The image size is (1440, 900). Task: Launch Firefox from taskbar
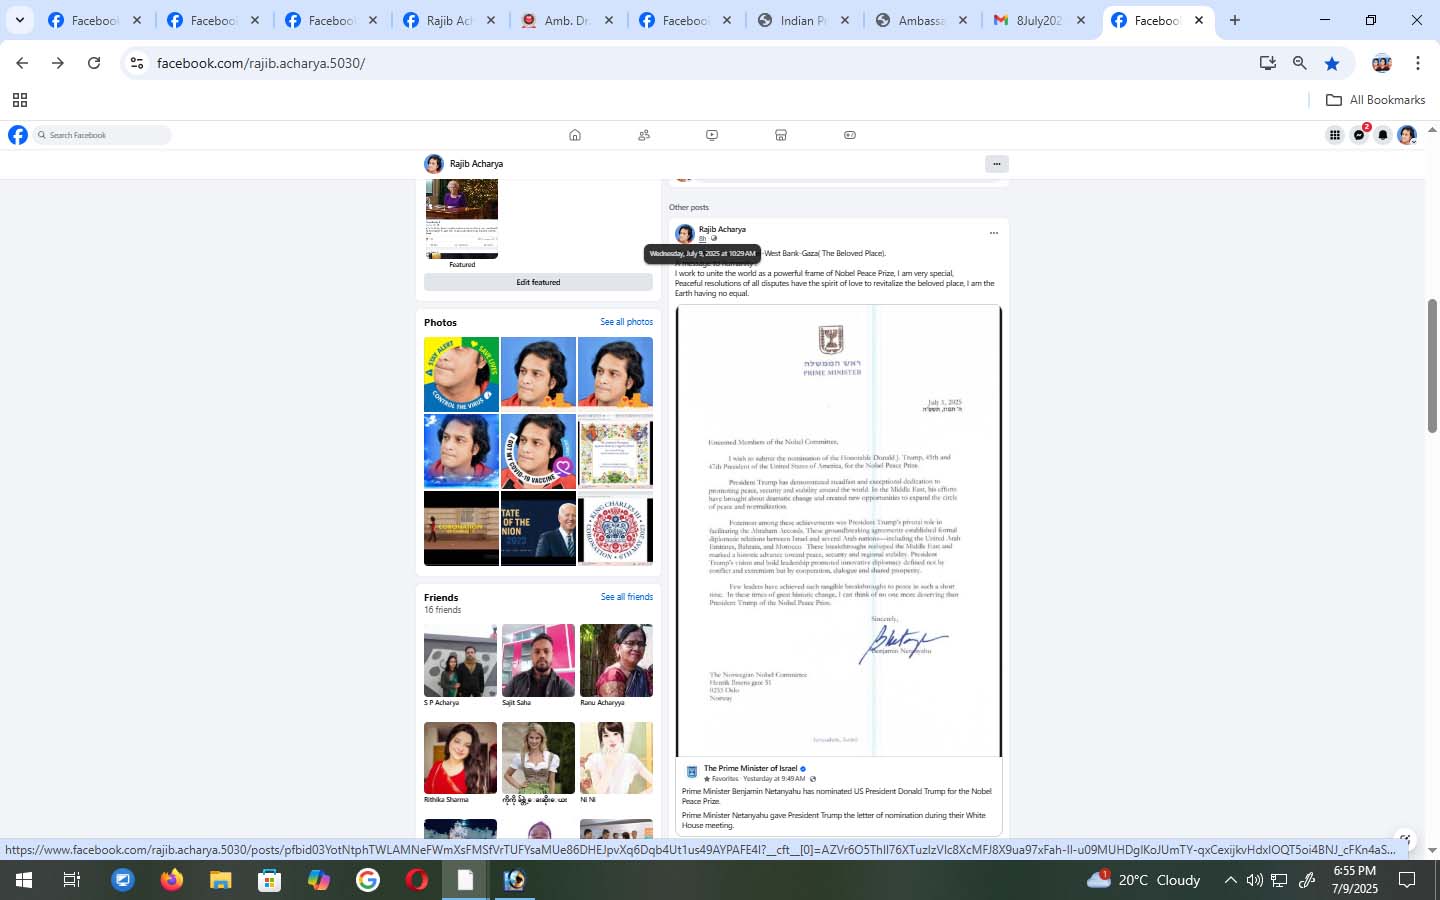(x=172, y=880)
